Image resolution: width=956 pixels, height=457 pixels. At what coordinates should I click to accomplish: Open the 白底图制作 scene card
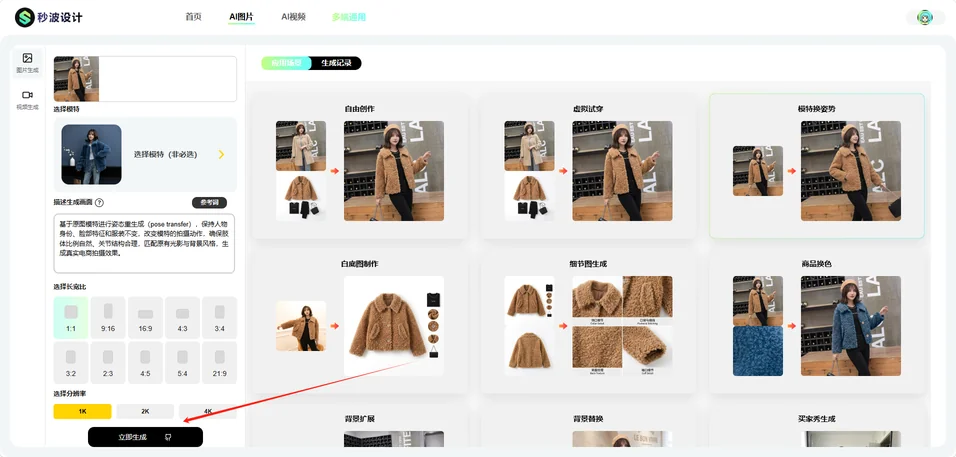click(360, 321)
